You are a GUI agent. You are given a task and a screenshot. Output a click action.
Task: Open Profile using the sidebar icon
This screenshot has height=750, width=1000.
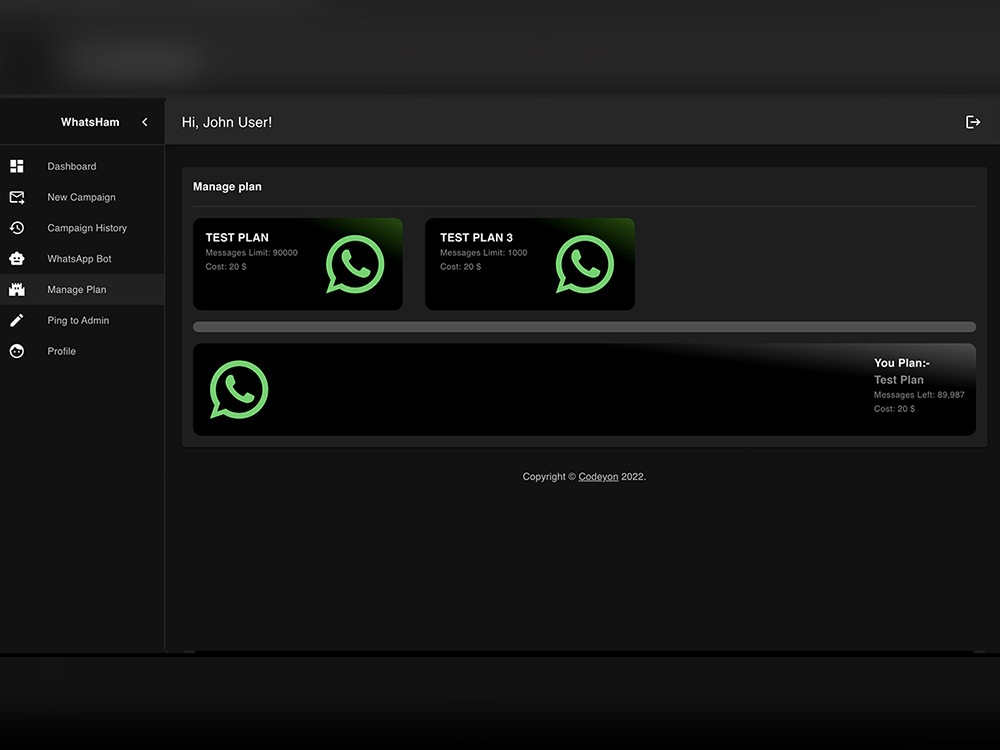(16, 351)
